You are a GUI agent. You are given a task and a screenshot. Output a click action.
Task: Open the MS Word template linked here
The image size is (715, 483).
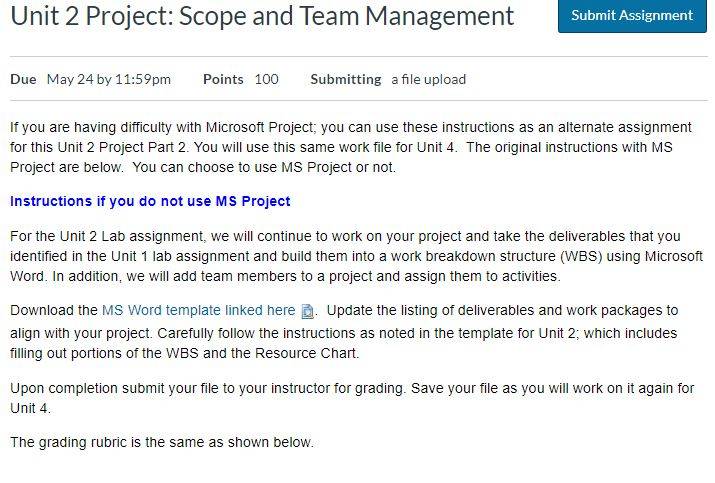(198, 311)
